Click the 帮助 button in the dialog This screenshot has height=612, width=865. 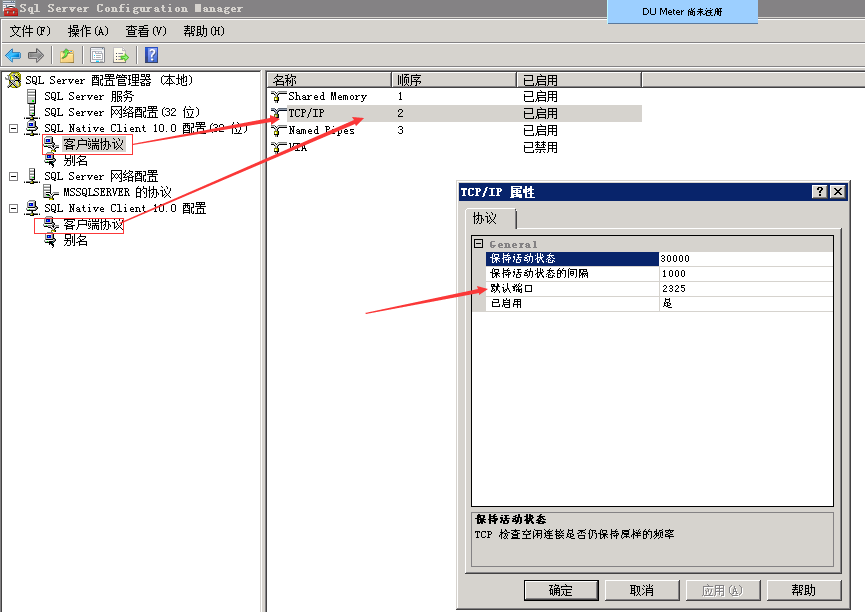(x=804, y=590)
